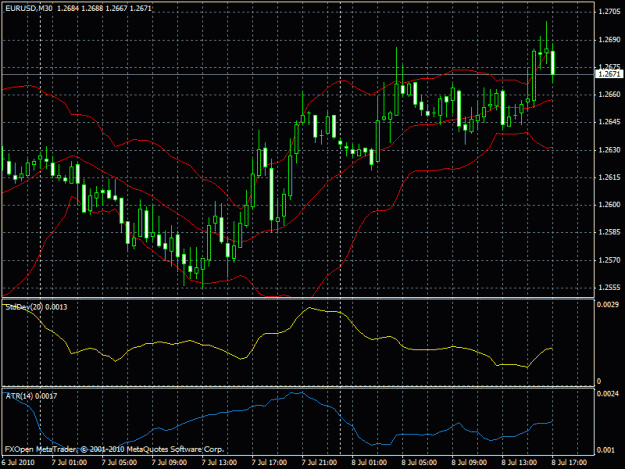The height and width of the screenshot is (469, 625).
Task: Select the last white candlestick on the chart
Action: coord(553,63)
